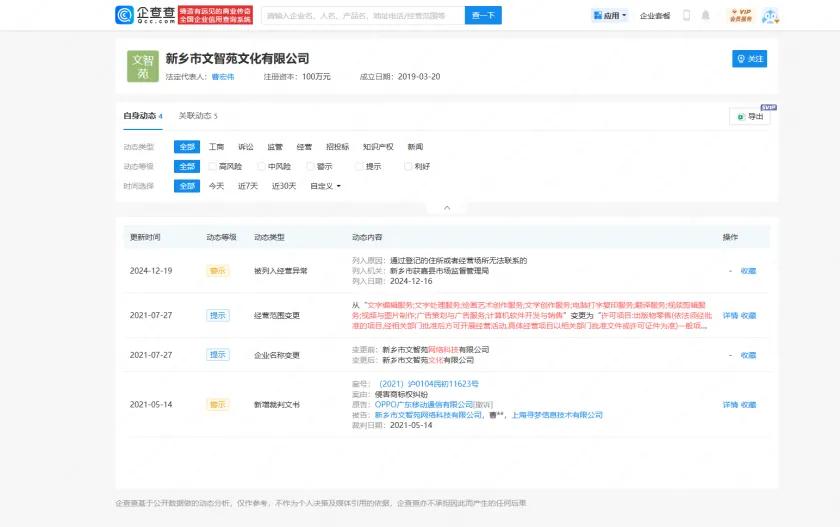
Task: Enable the 警示 level checkbox
Action: (309, 166)
